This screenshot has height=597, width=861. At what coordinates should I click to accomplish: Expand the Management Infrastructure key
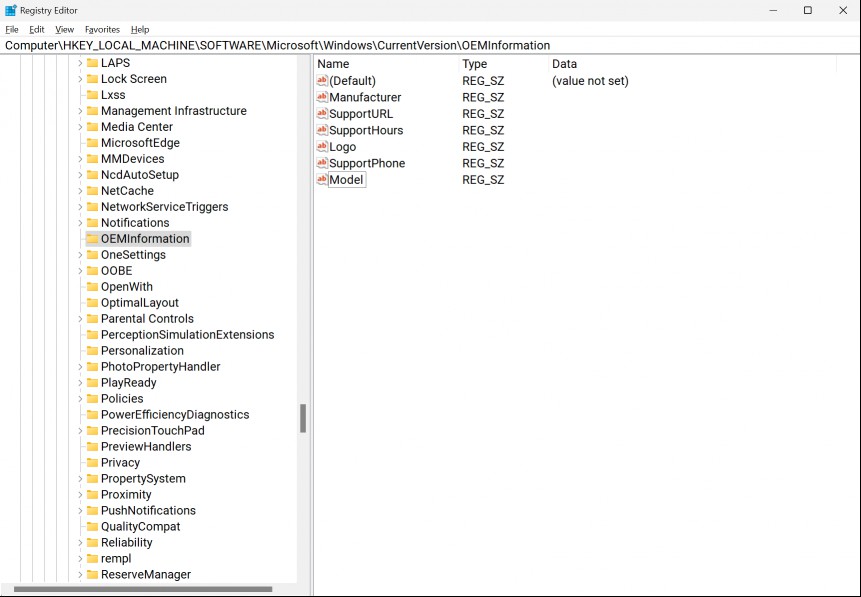80,111
